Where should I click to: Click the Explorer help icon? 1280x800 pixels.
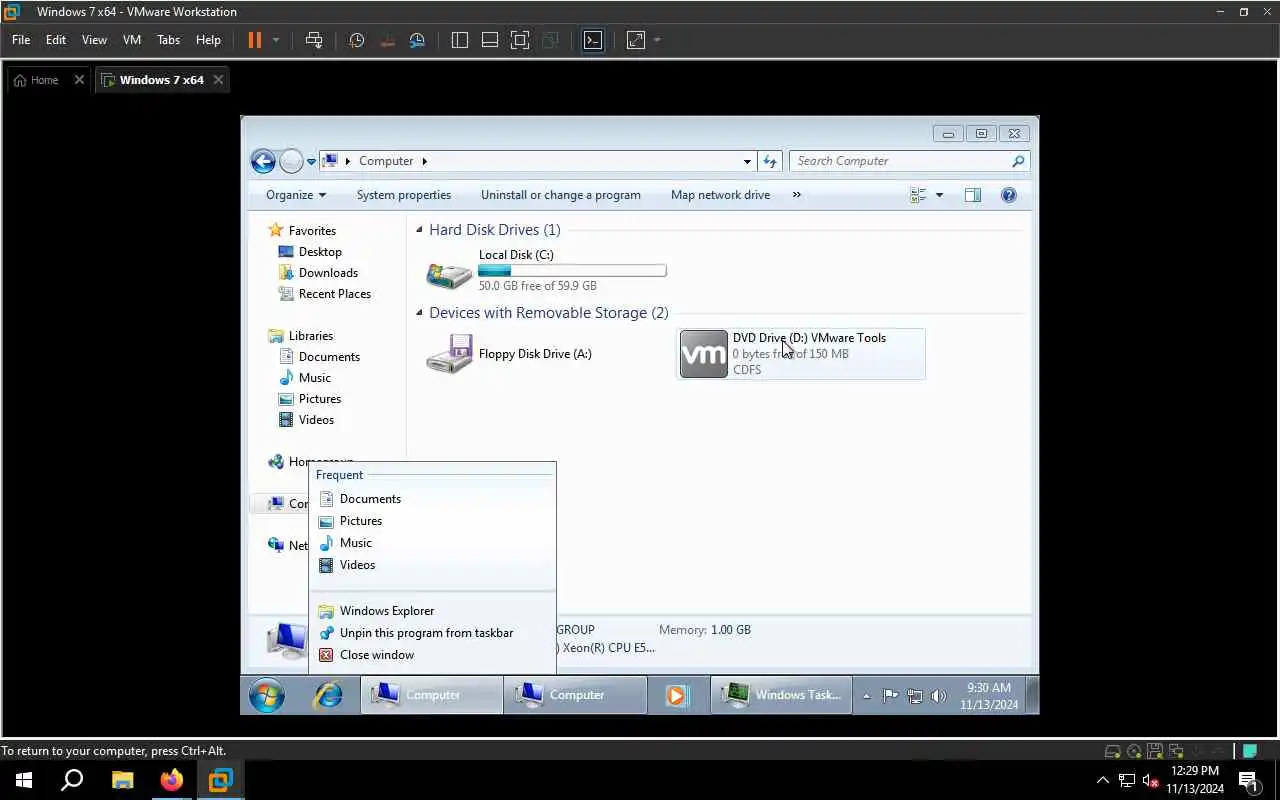point(1009,195)
